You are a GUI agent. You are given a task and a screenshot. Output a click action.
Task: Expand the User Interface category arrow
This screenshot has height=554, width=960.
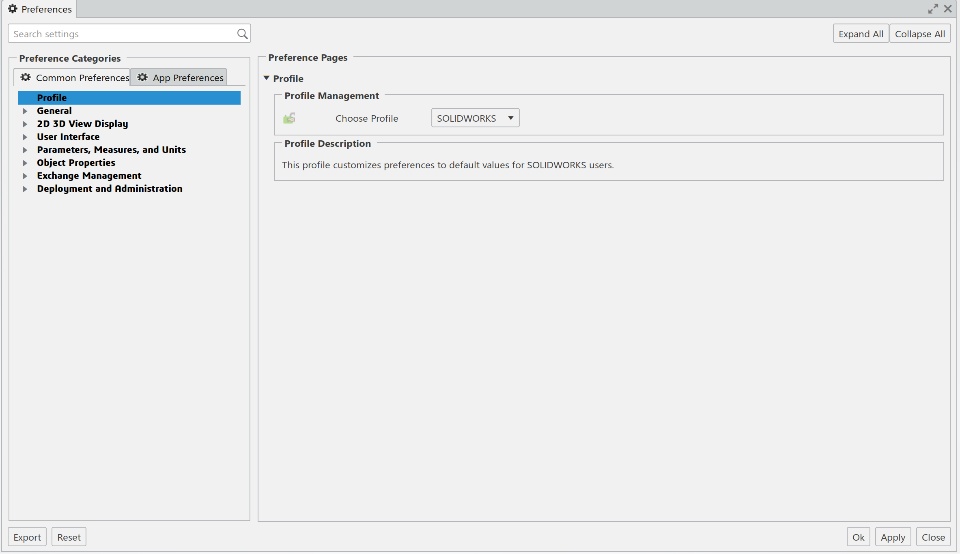point(25,137)
